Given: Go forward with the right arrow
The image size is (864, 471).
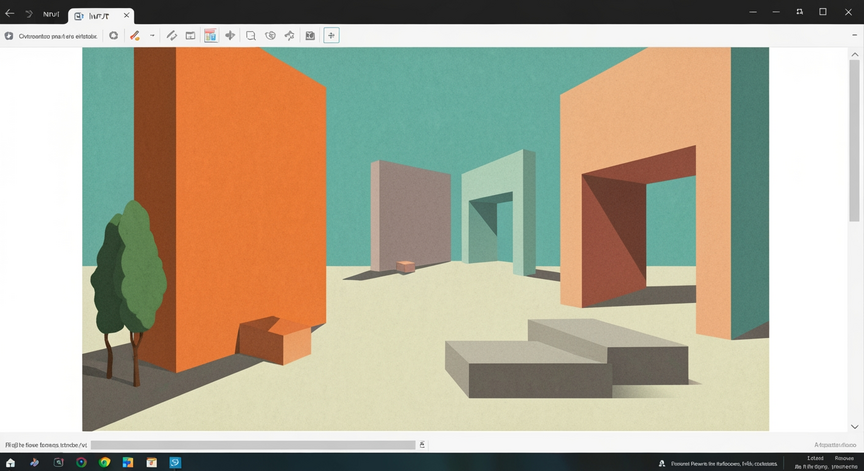Looking at the screenshot, I should pyautogui.click(x=29, y=14).
